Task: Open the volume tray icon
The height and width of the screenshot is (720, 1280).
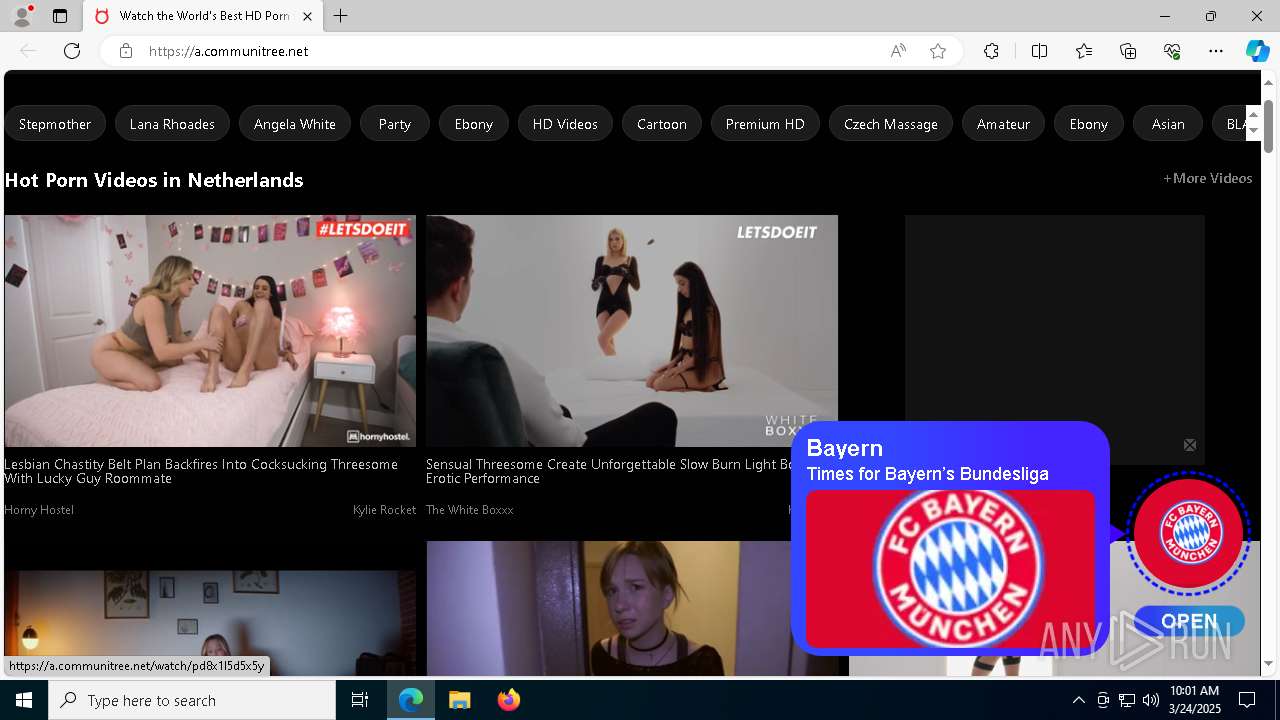Action: (x=1150, y=700)
